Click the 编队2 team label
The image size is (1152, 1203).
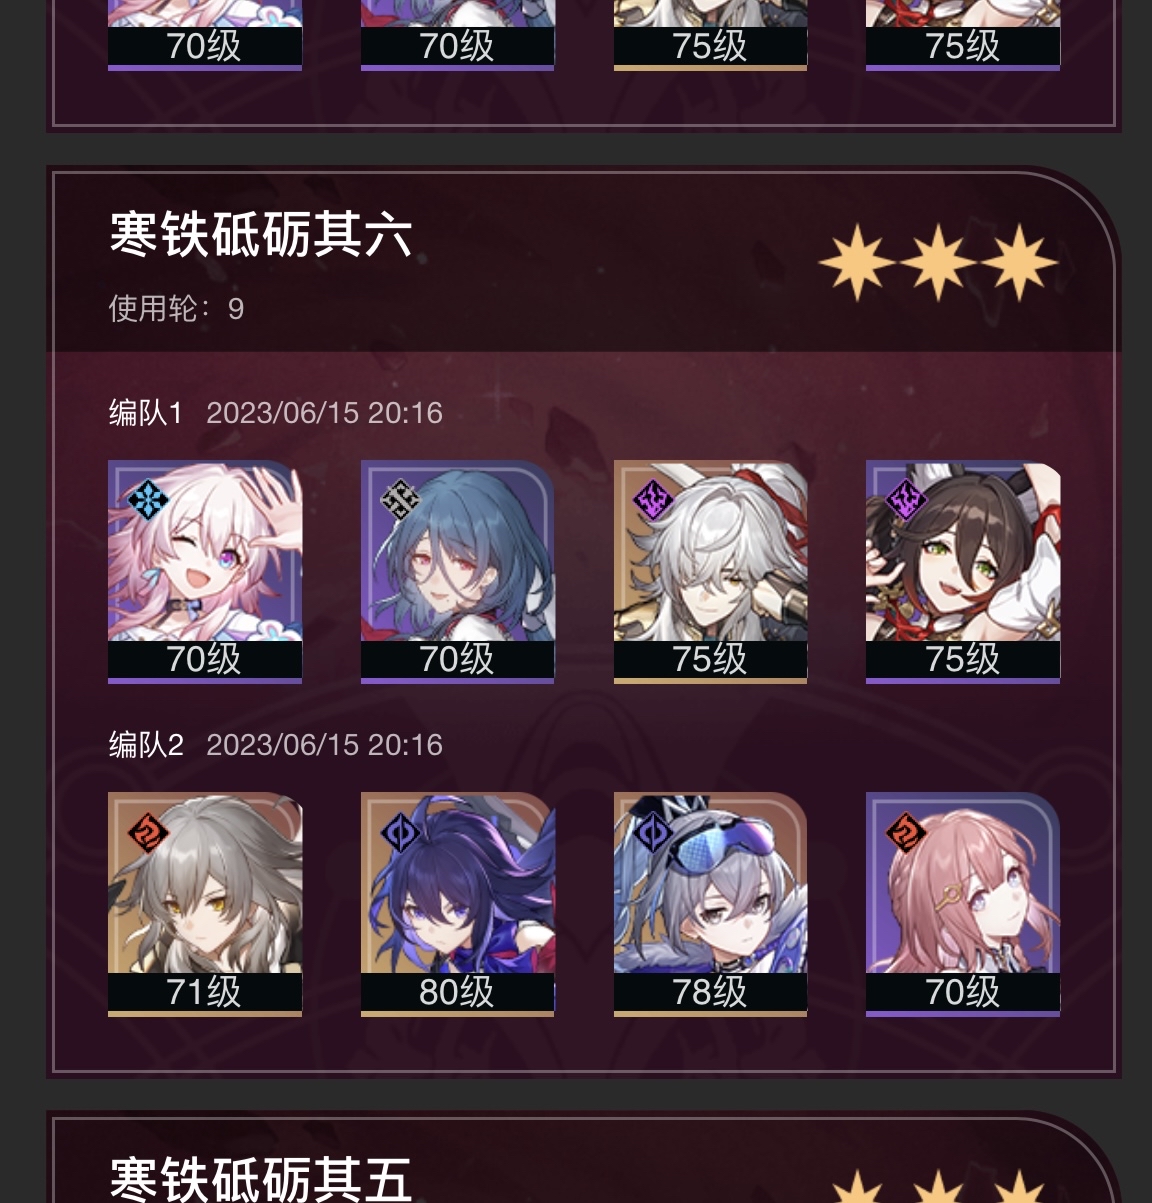[146, 744]
